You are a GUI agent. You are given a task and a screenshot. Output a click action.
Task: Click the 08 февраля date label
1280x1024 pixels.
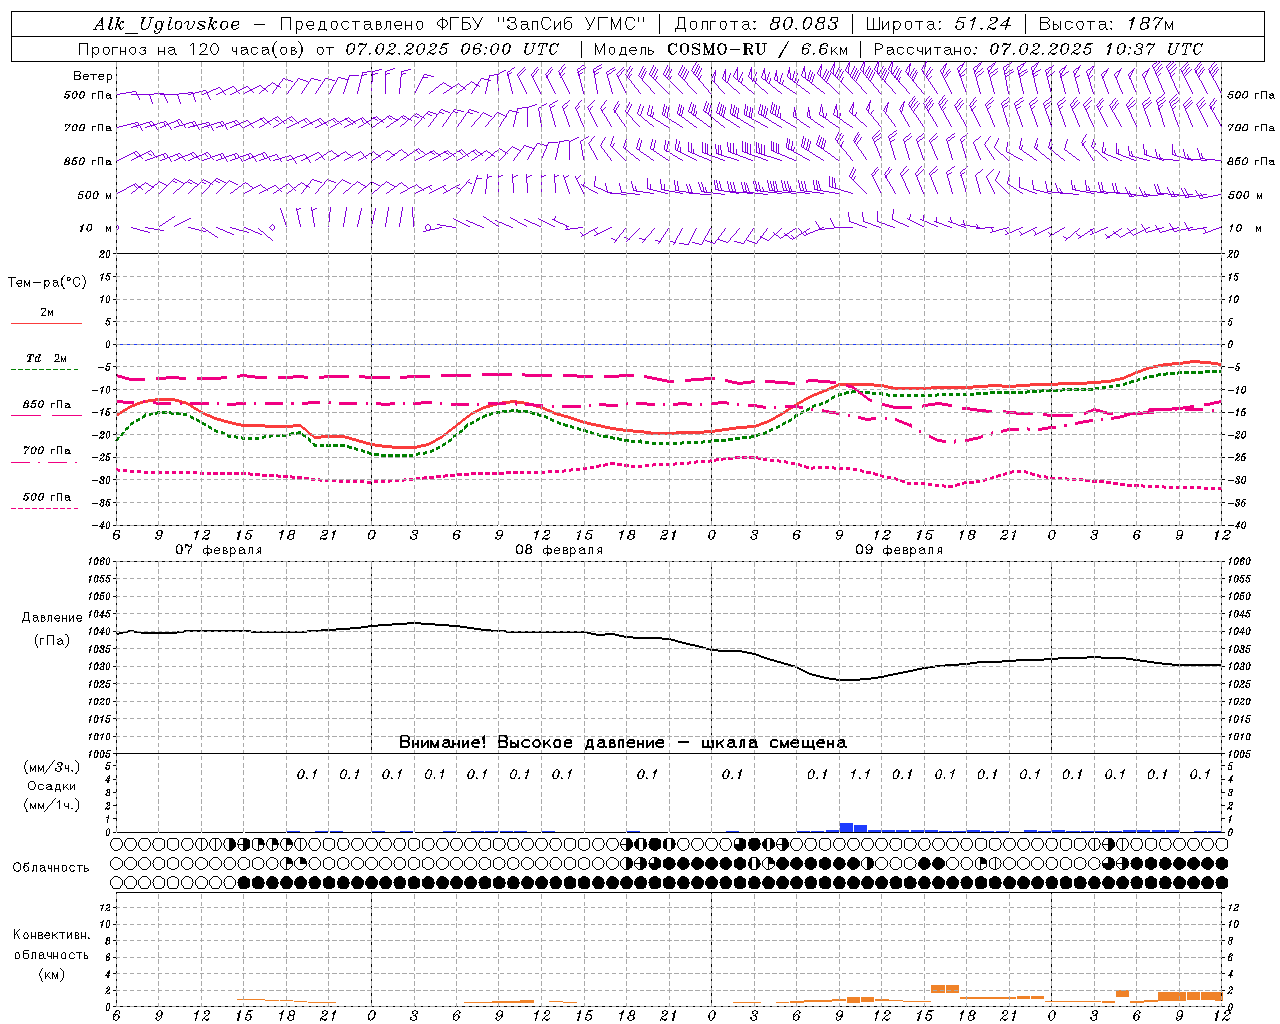[x=559, y=550]
